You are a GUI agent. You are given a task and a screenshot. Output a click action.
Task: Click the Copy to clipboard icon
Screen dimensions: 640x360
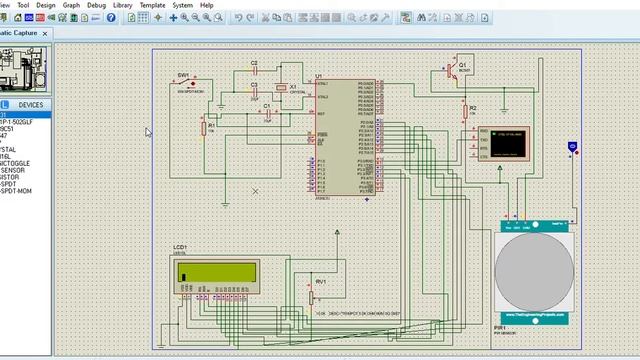click(x=276, y=18)
